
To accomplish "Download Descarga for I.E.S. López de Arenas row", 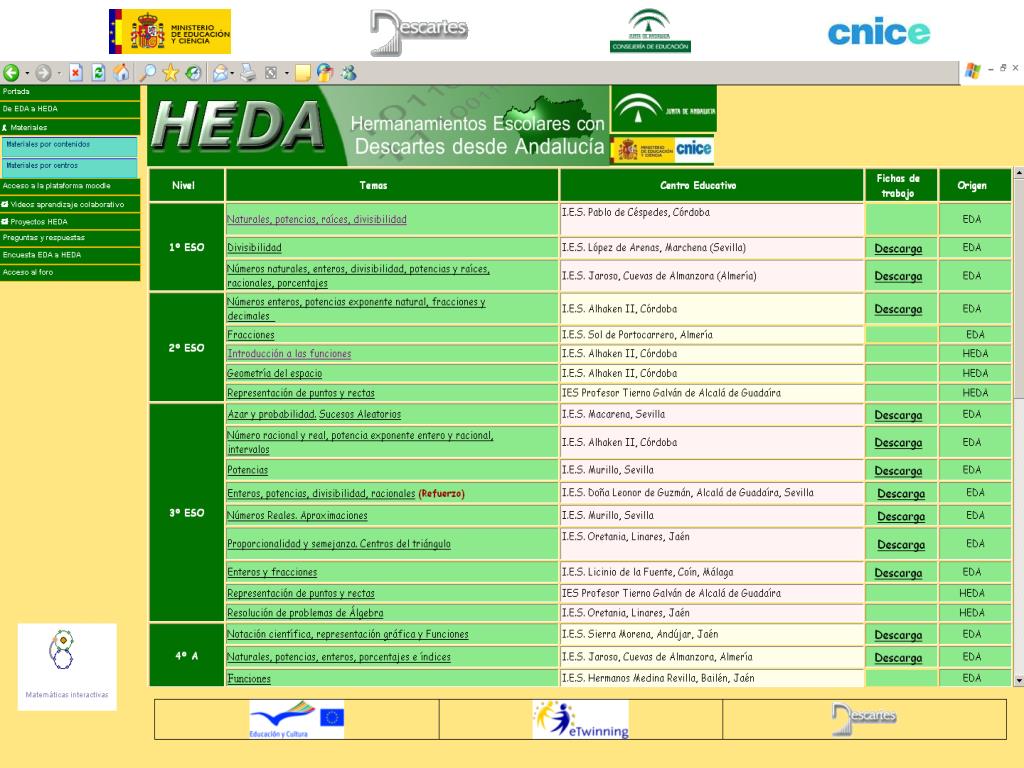I will [898, 249].
